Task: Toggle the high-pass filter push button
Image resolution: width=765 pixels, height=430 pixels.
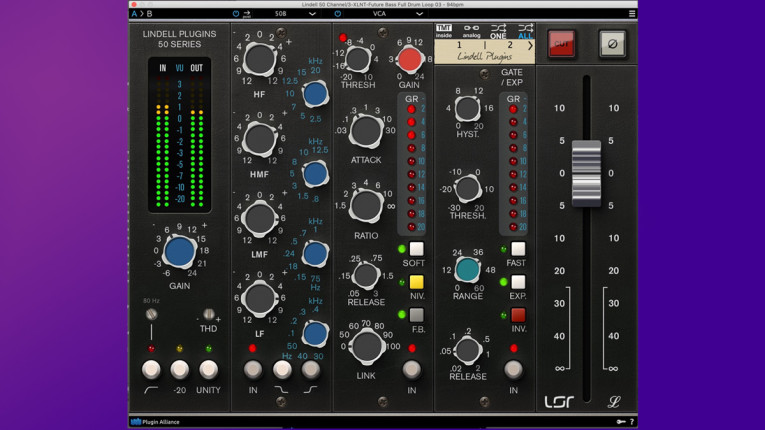Action: click(x=151, y=369)
